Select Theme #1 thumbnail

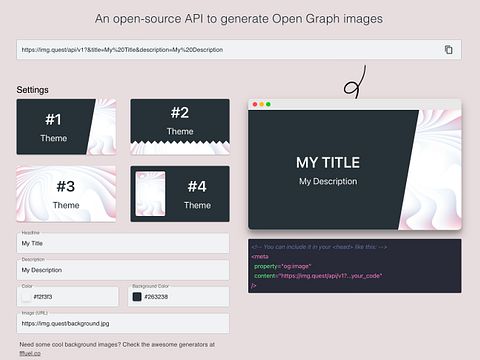(x=66, y=127)
